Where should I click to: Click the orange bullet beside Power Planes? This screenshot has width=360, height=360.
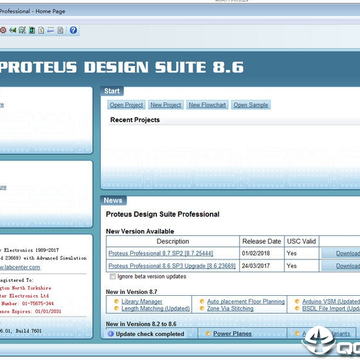208,333
